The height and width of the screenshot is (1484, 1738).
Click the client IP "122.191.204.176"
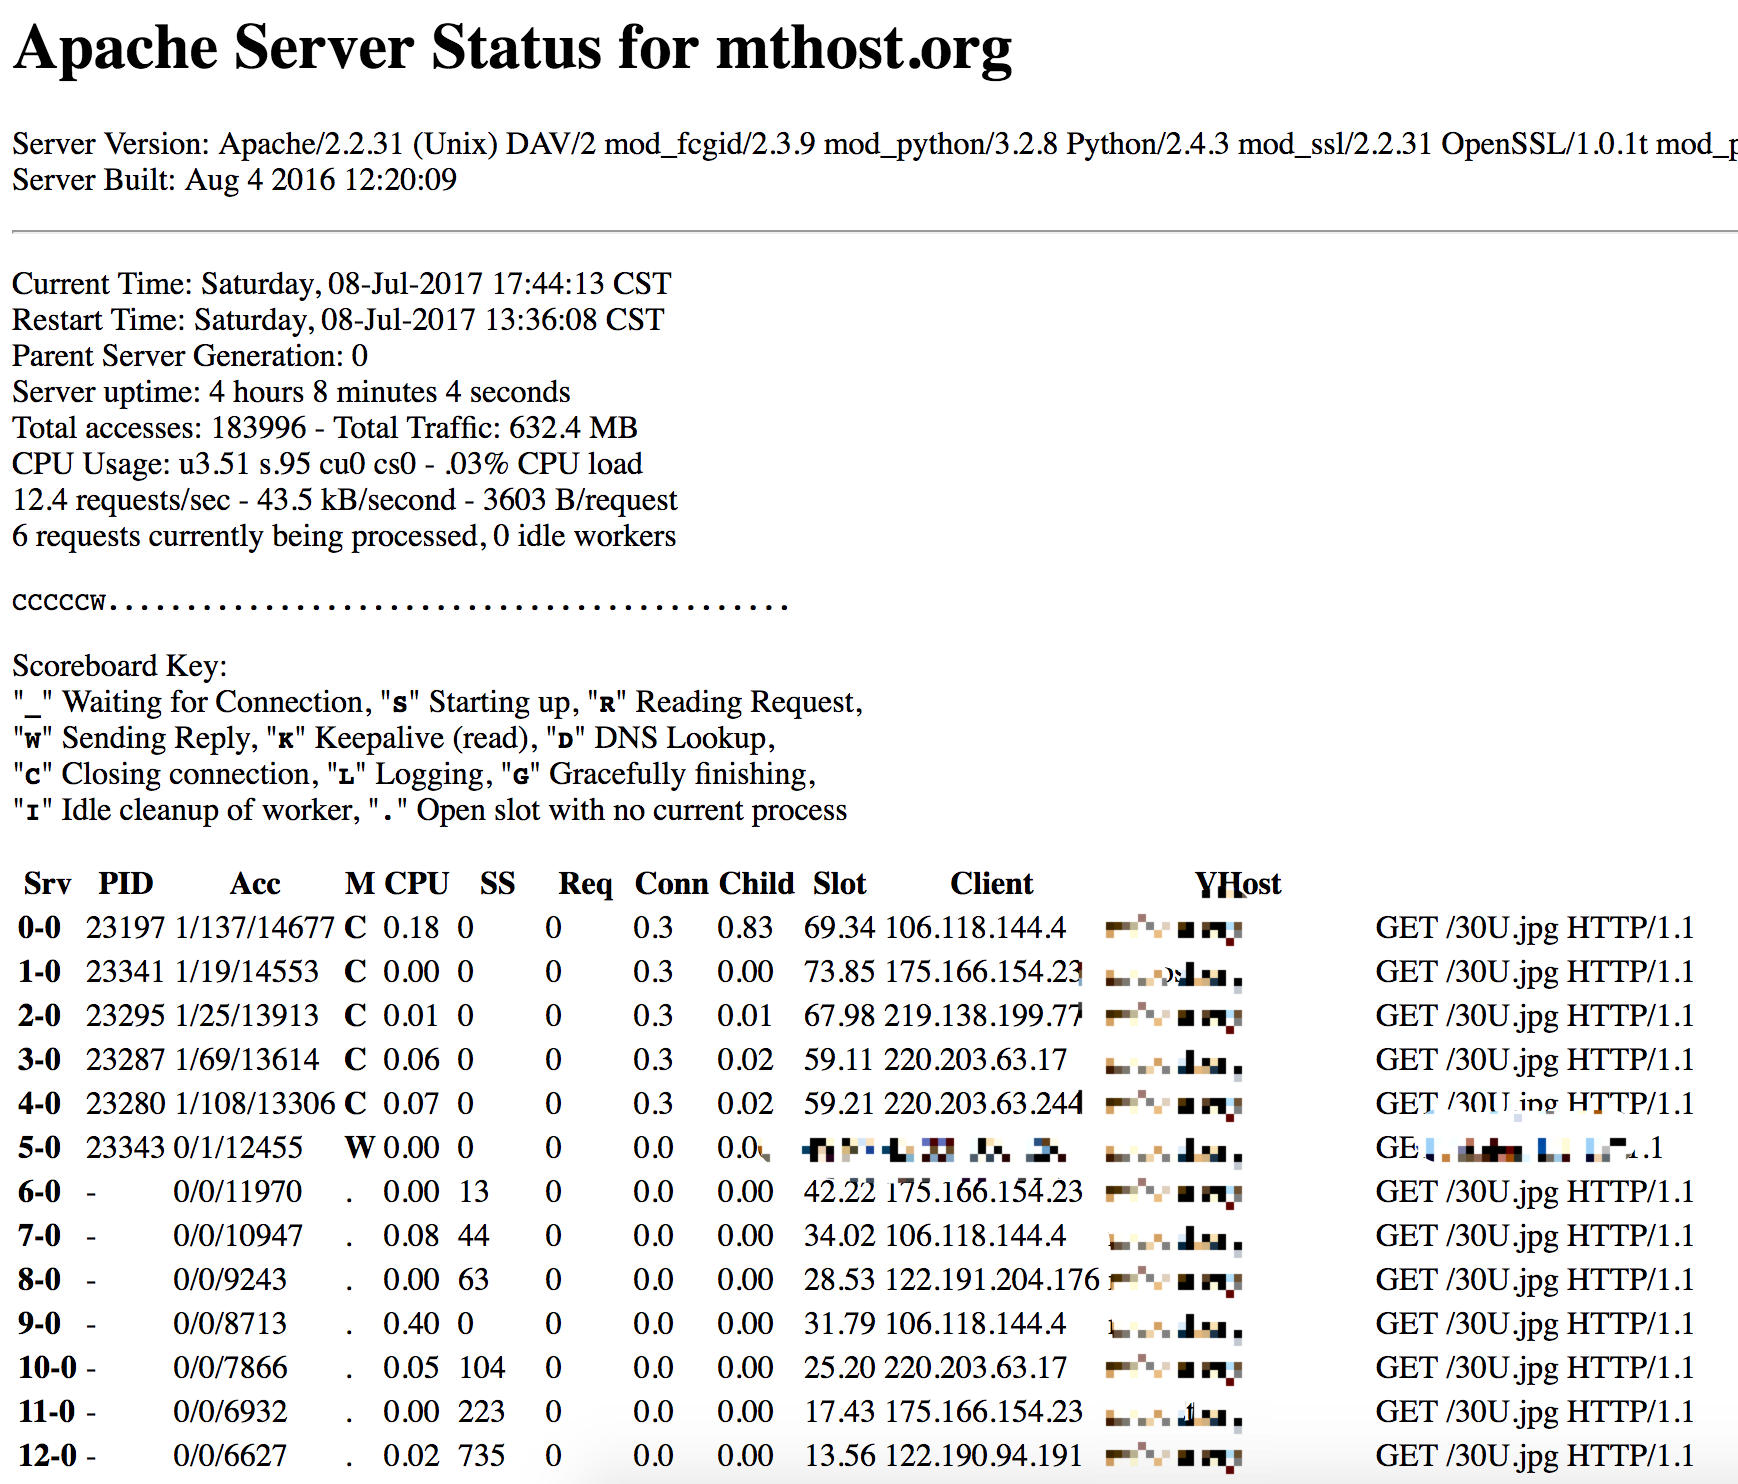pyautogui.click(x=992, y=1280)
